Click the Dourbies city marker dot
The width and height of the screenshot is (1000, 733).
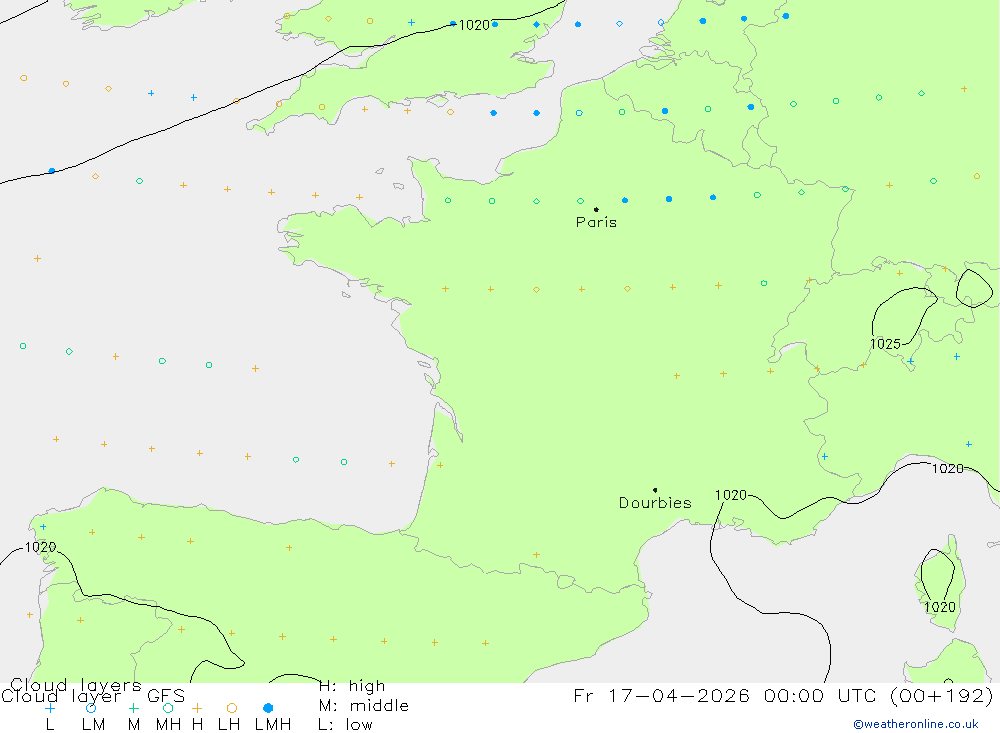[655, 490]
